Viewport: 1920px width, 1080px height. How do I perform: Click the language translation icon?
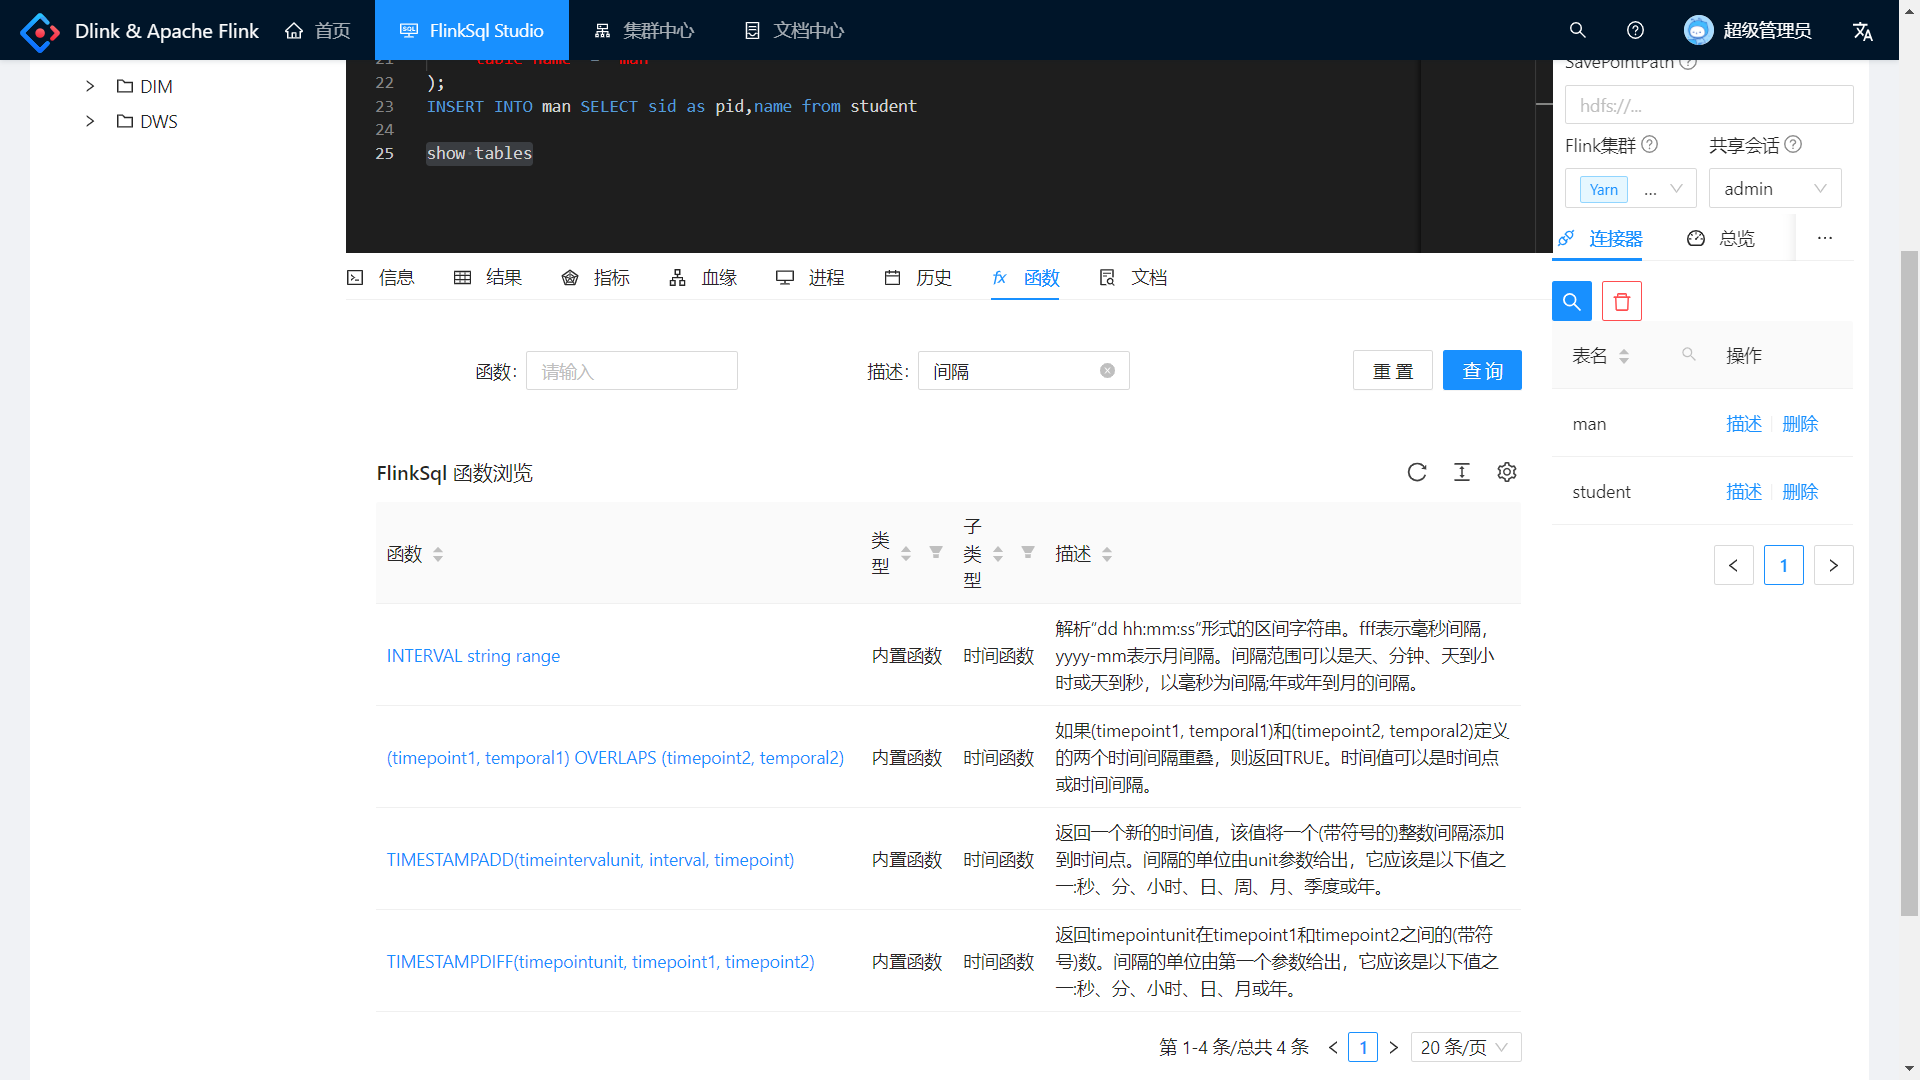click(1862, 31)
